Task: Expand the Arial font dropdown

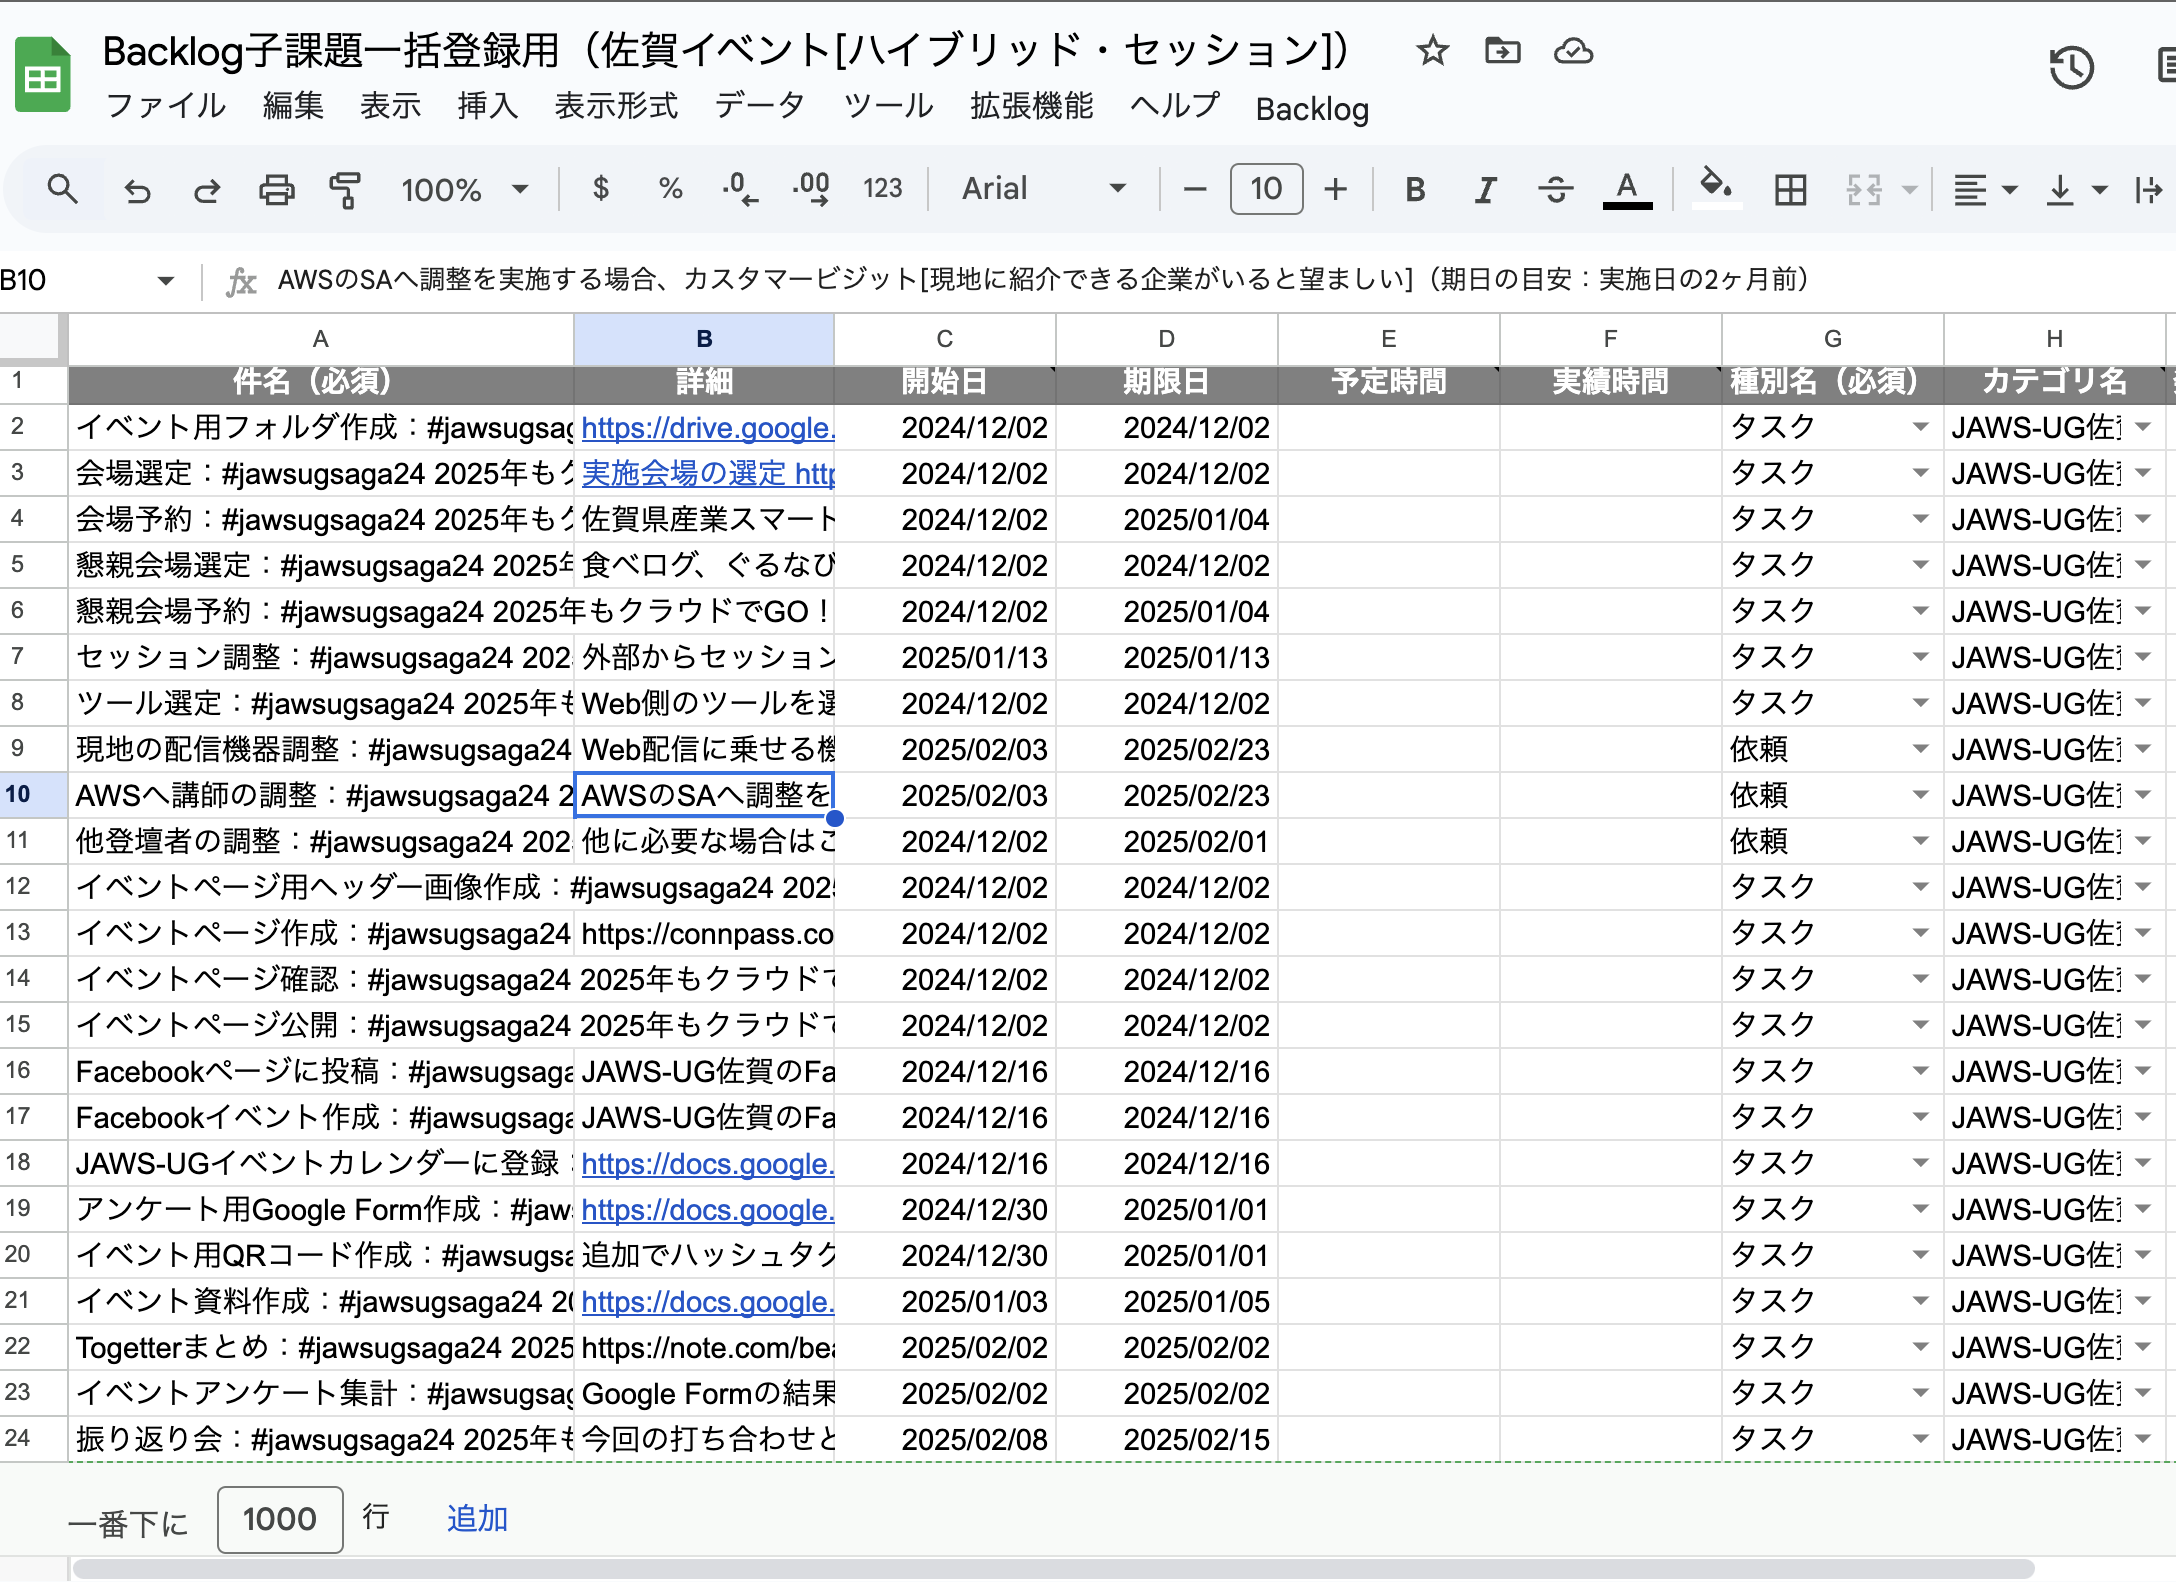Action: [1043, 189]
